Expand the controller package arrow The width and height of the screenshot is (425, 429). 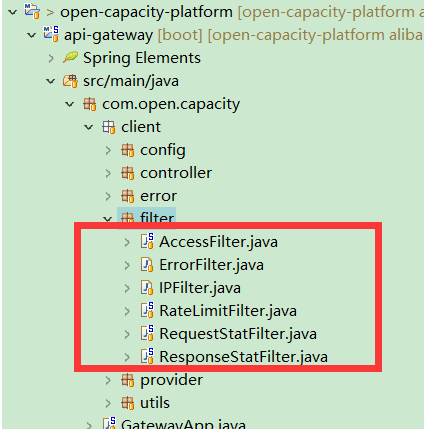pyautogui.click(x=108, y=173)
